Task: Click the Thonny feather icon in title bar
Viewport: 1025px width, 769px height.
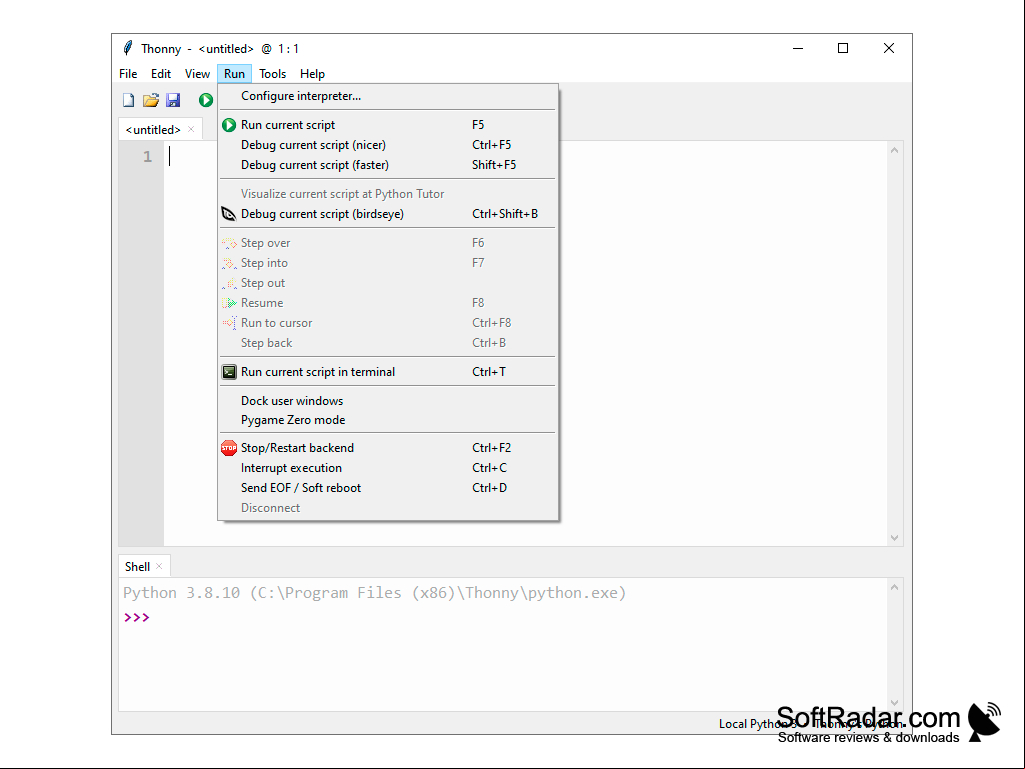Action: 128,48
